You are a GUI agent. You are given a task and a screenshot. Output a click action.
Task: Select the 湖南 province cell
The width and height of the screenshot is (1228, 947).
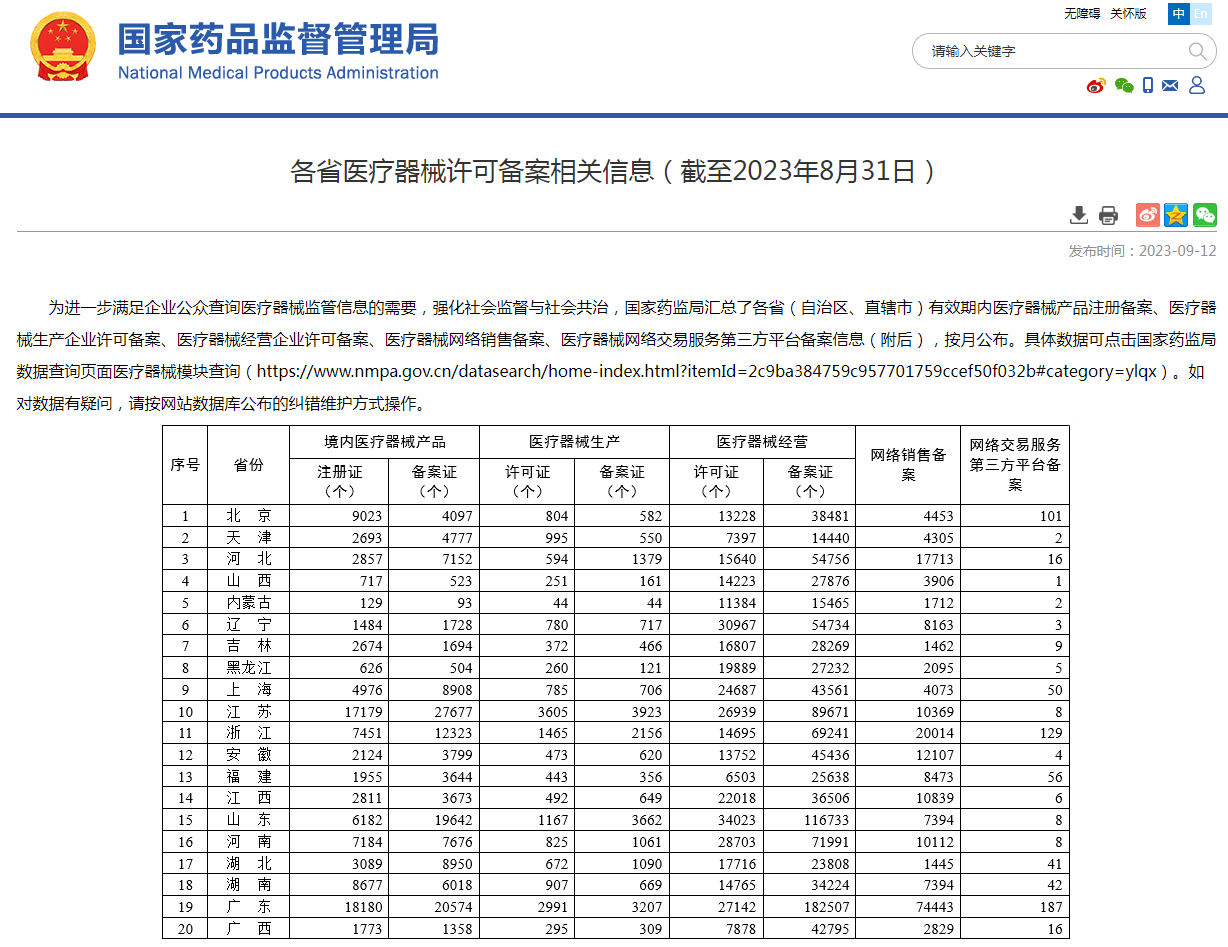[249, 886]
